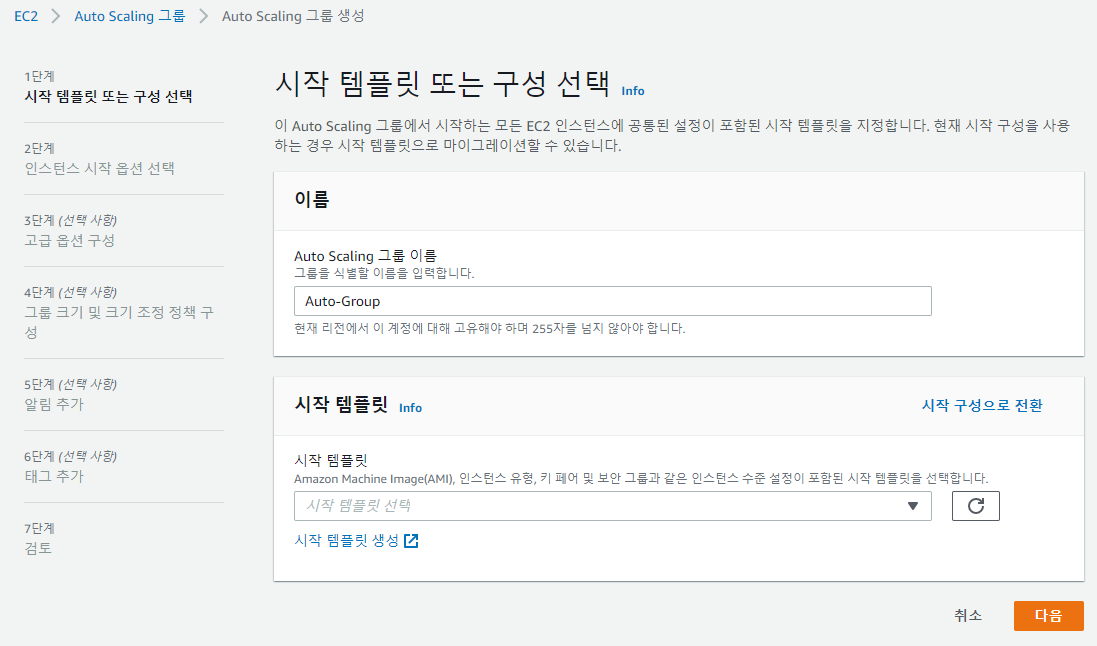
Task: Click the orange 다음 button
Action: click(x=1048, y=616)
